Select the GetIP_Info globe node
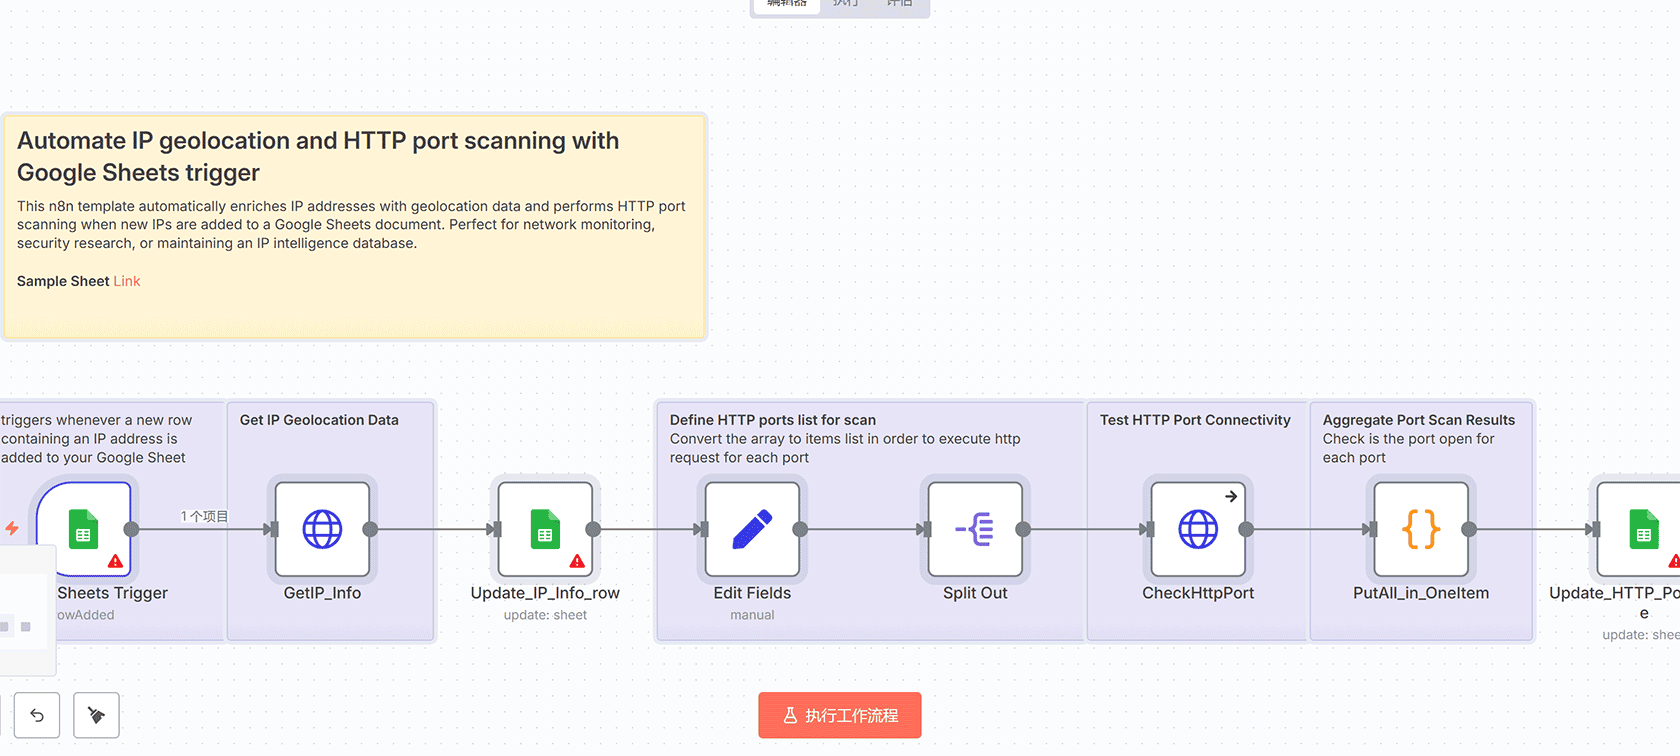 tap(322, 529)
